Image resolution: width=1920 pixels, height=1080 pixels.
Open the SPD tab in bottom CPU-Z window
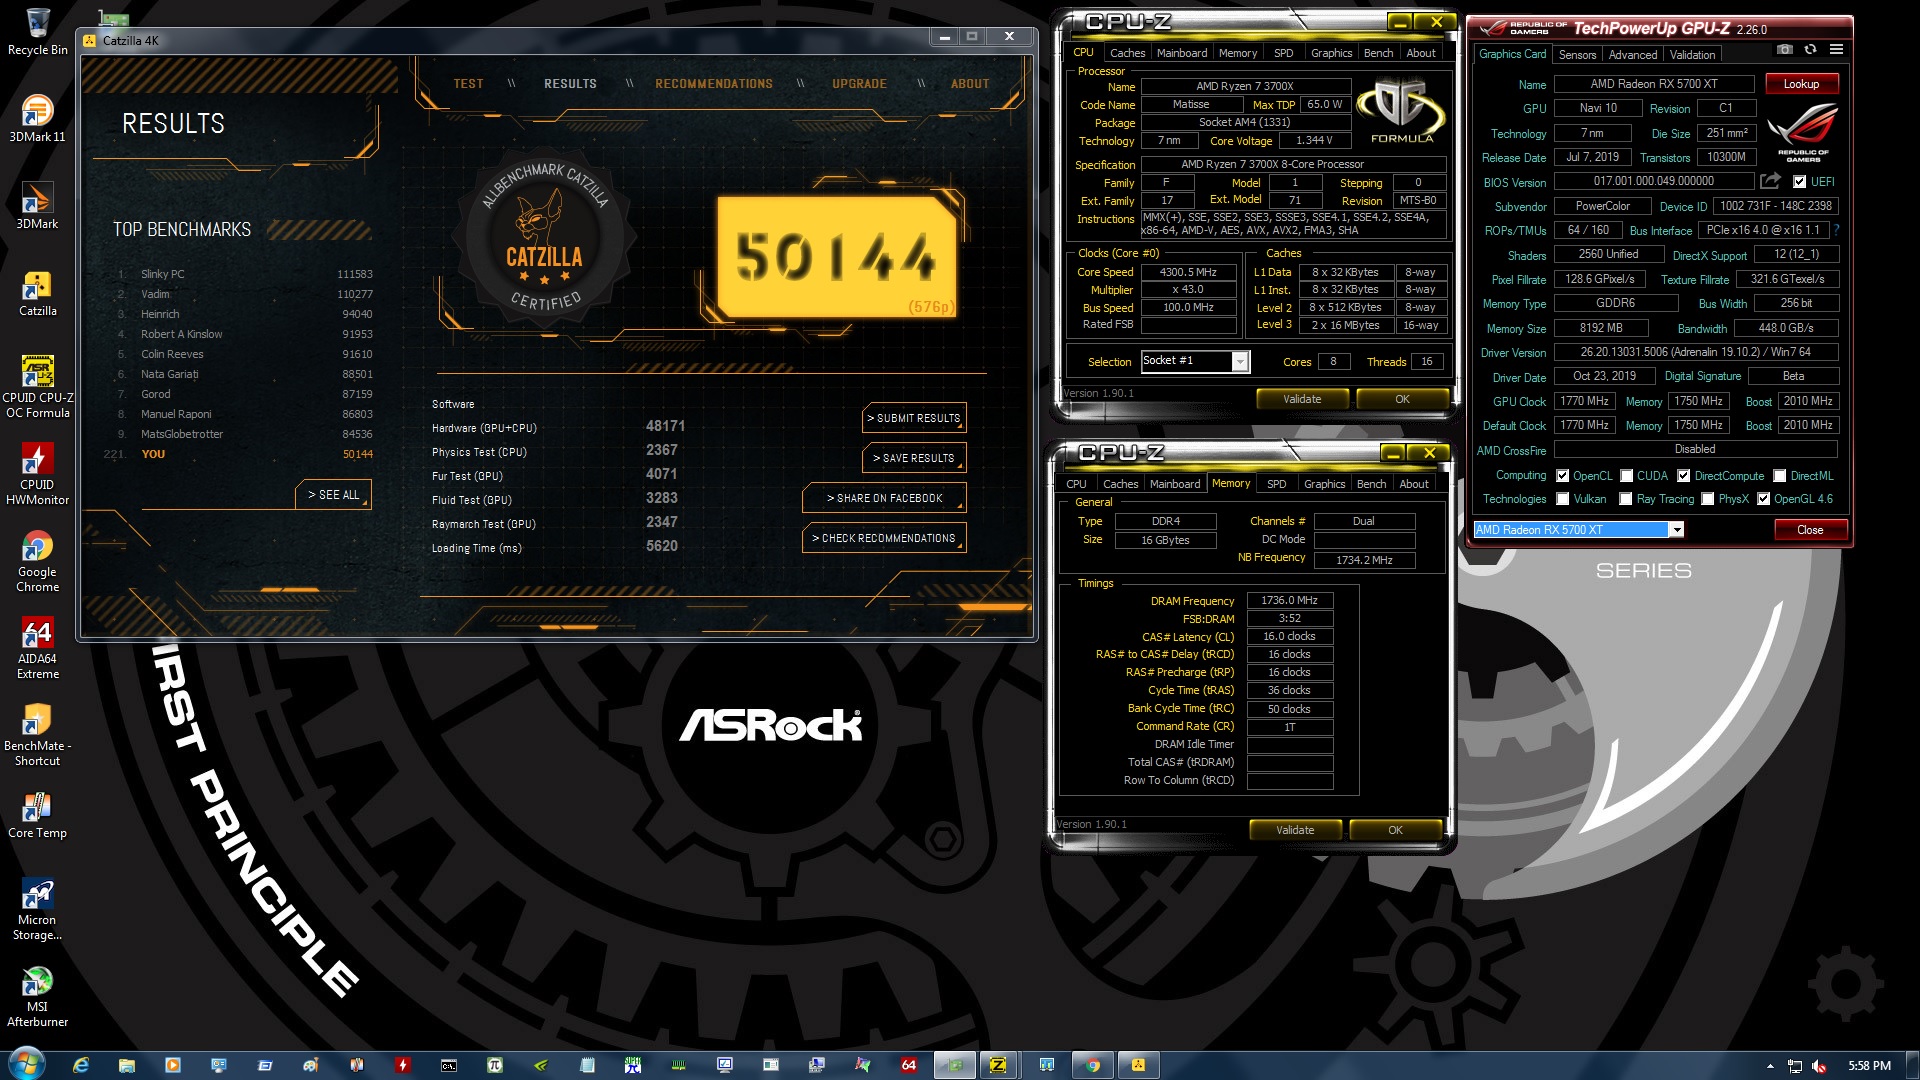1277,484
